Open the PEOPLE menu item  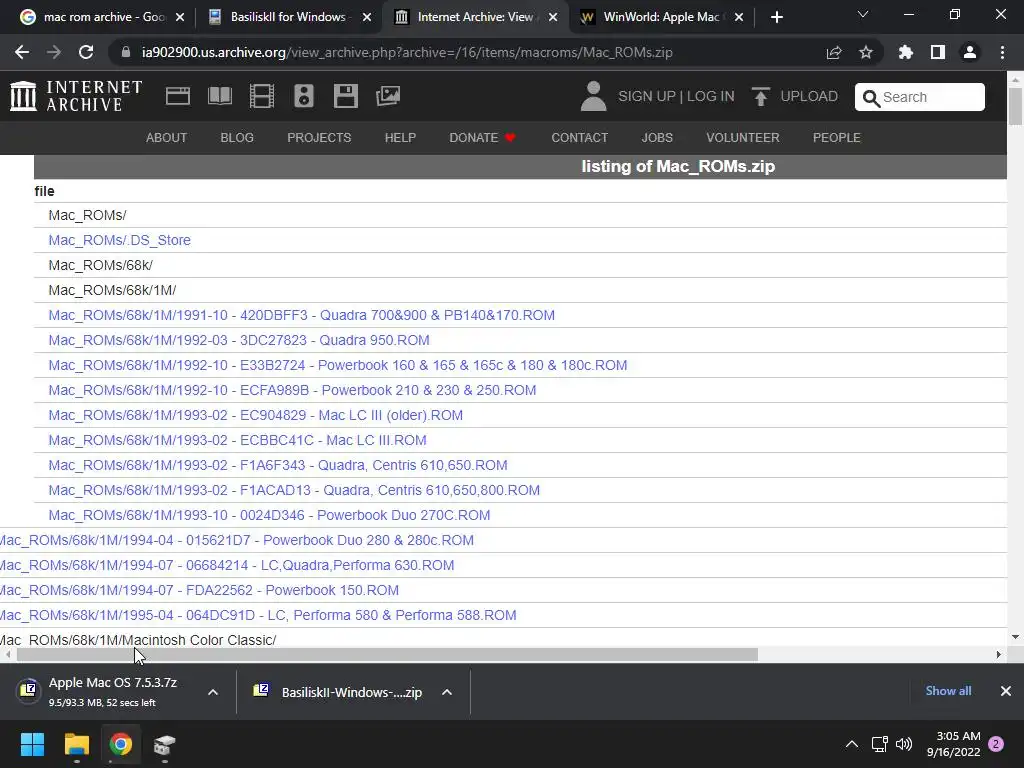(837, 138)
